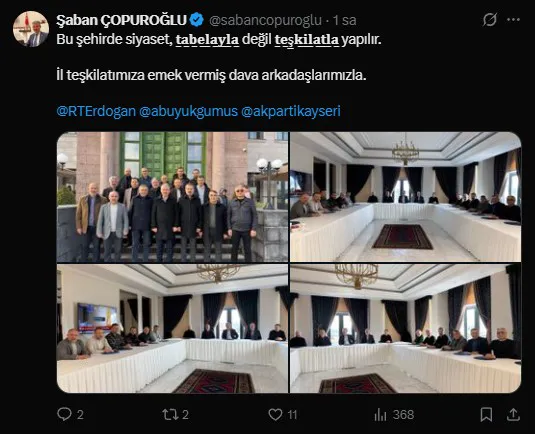The height and width of the screenshot is (434, 535).
Task: Open the @akpartikayseri mention link
Action: (291, 111)
